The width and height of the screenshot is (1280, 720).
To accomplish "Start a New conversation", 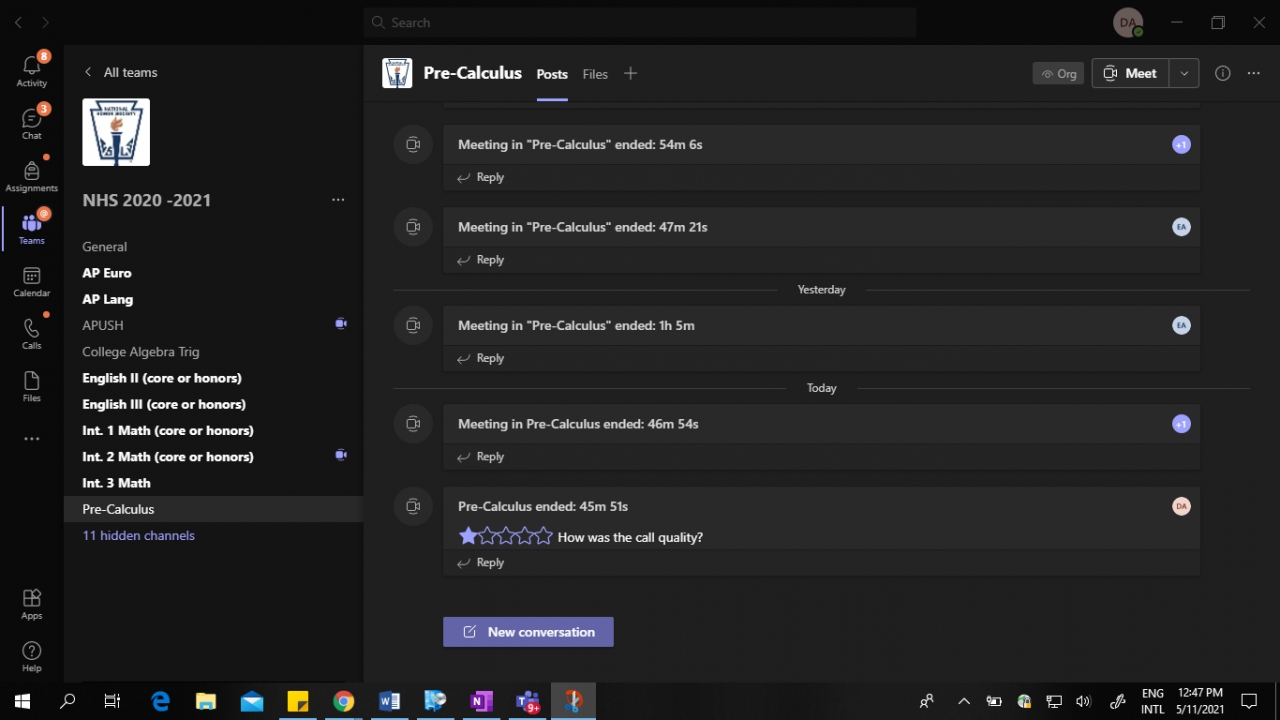I will pyautogui.click(x=528, y=632).
